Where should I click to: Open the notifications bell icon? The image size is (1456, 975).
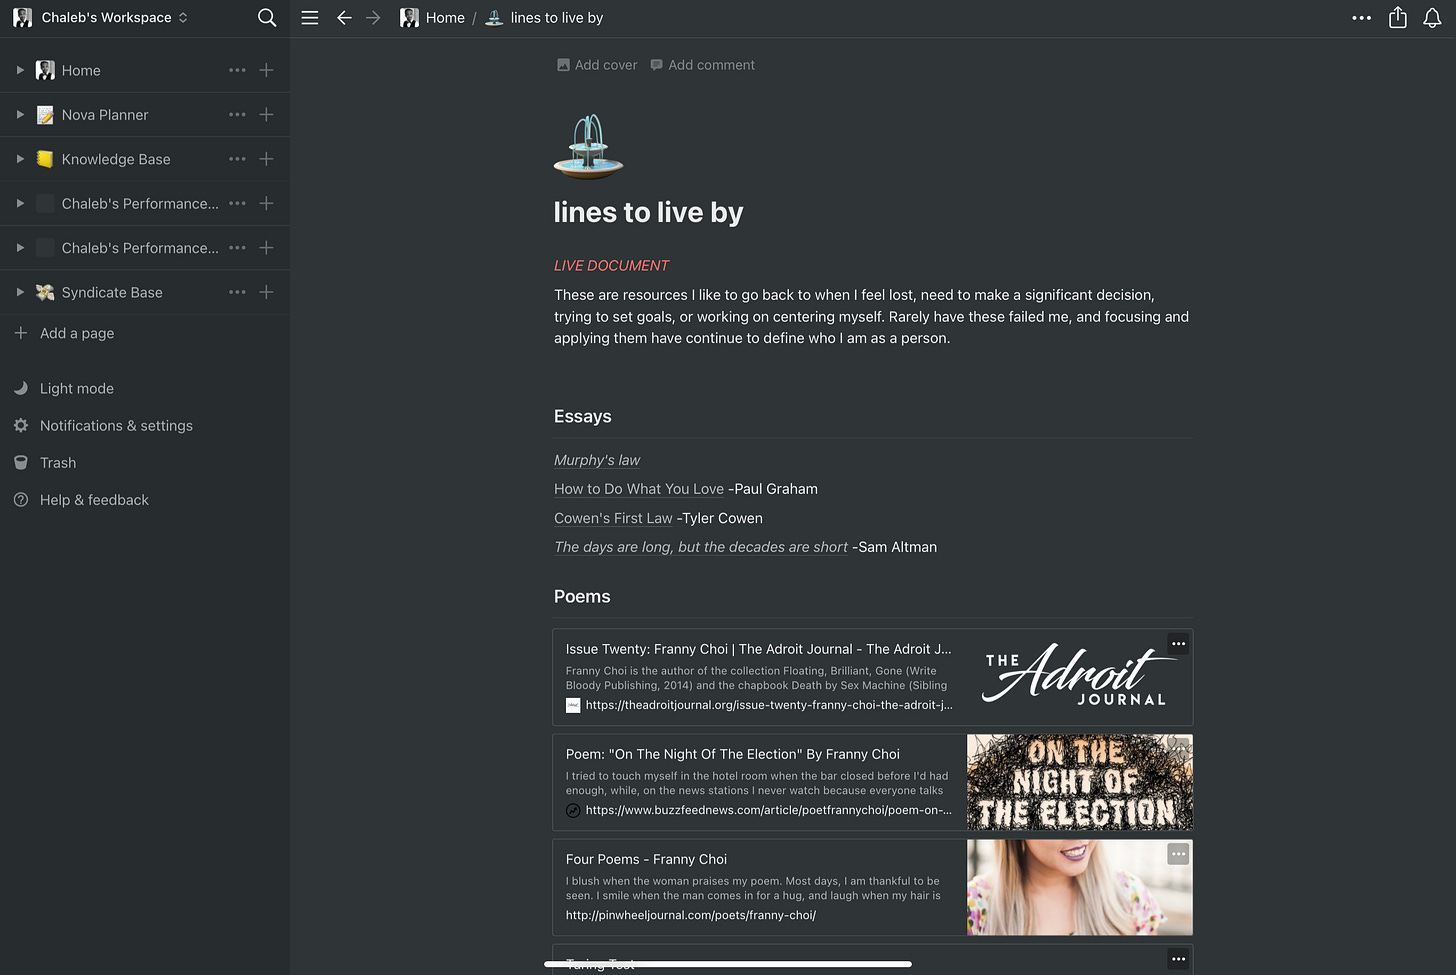point(1432,18)
